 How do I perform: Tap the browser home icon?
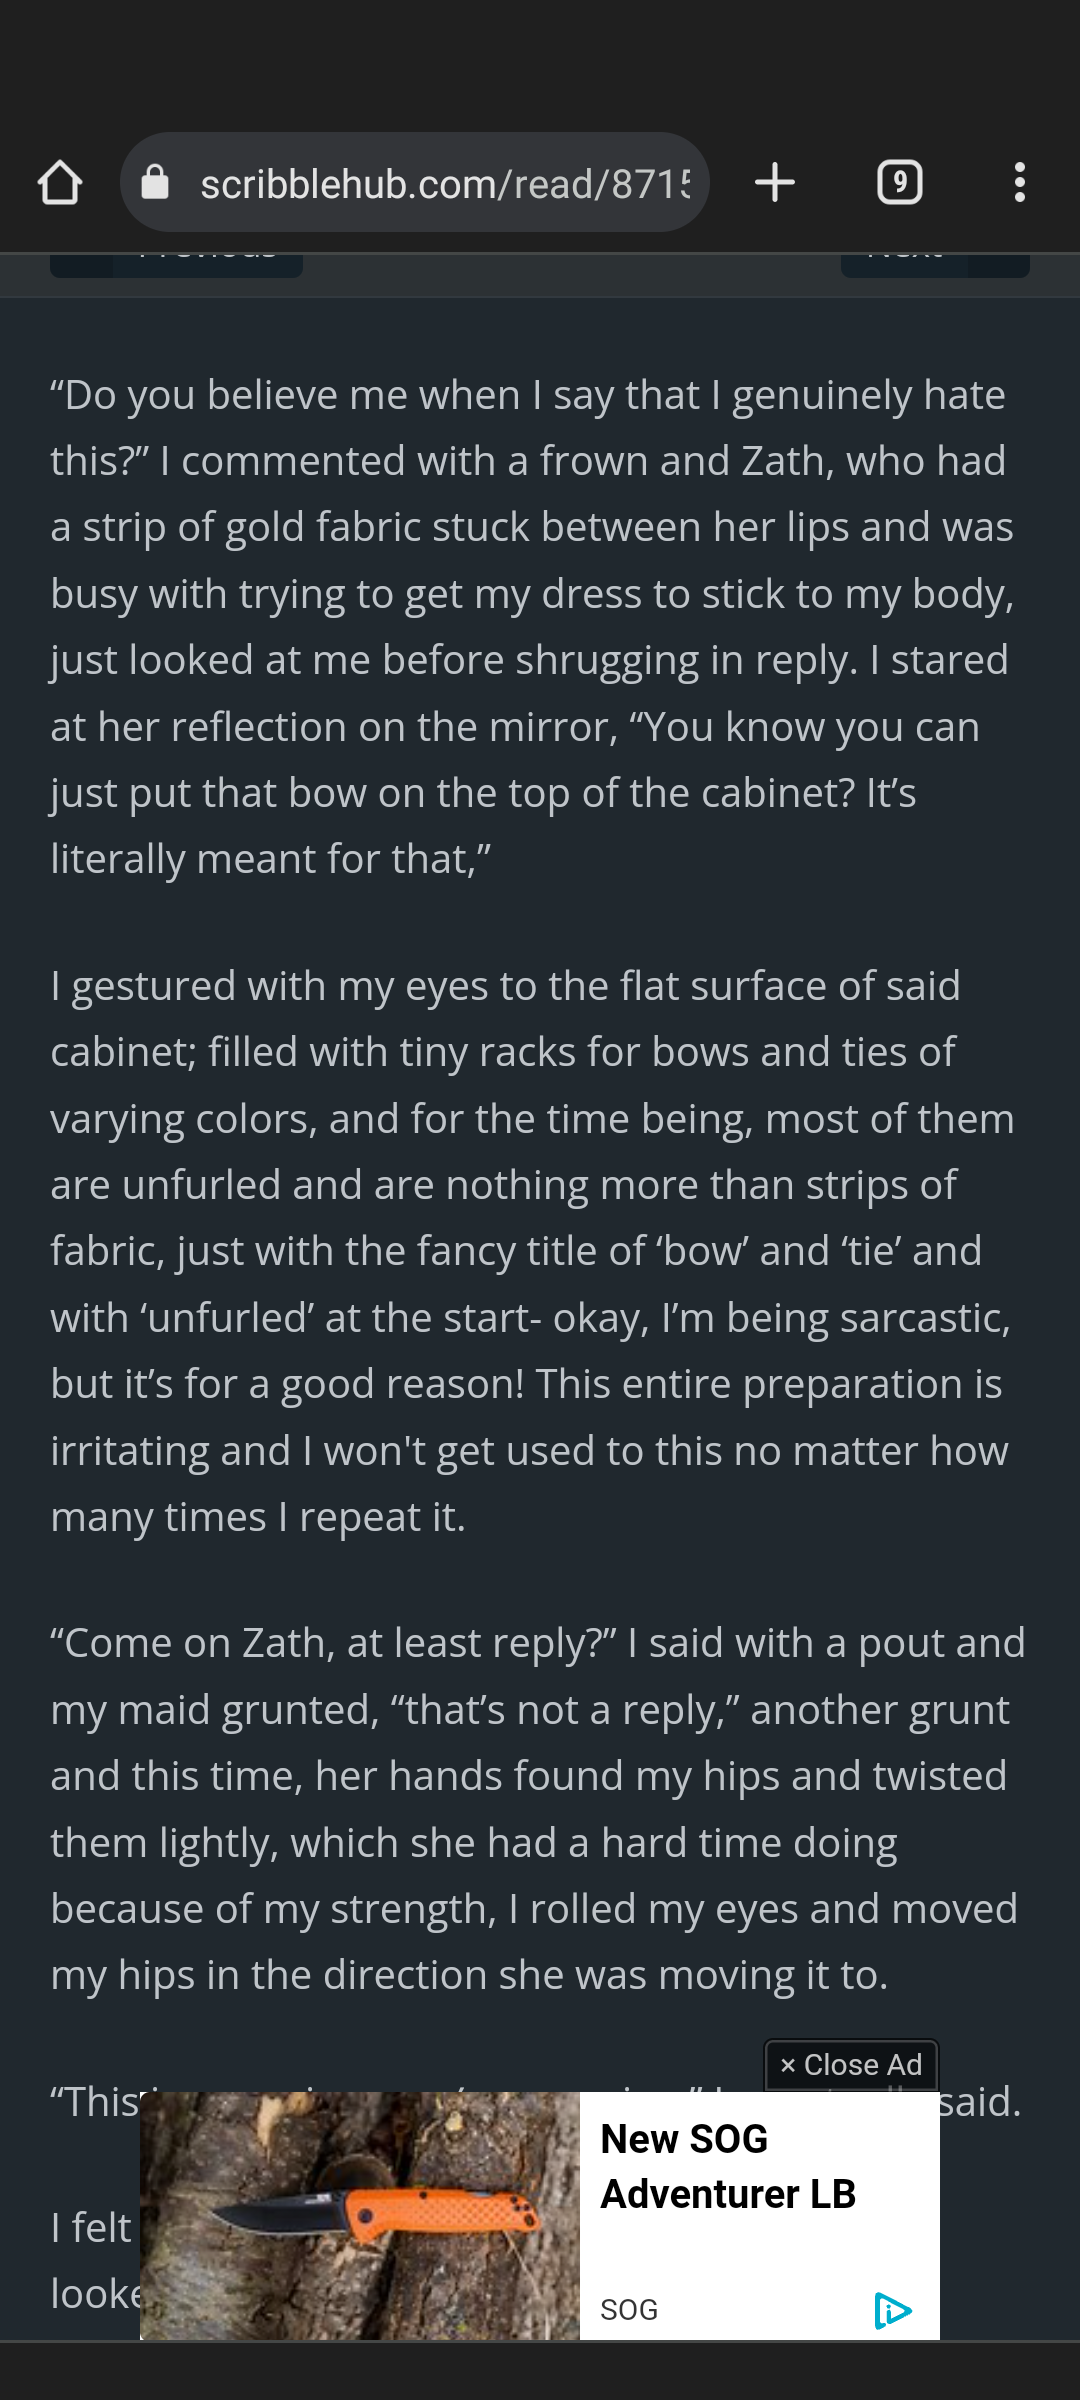60,183
